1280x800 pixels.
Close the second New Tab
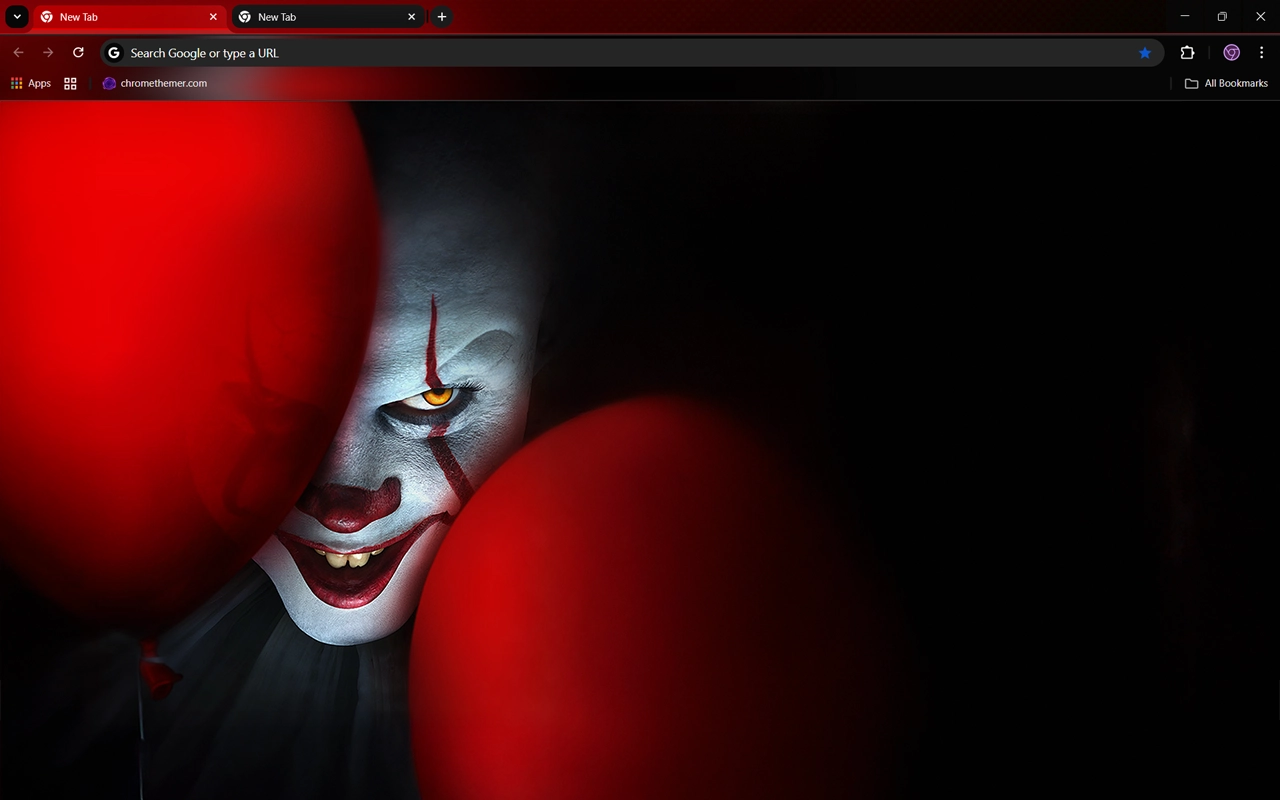pos(411,17)
